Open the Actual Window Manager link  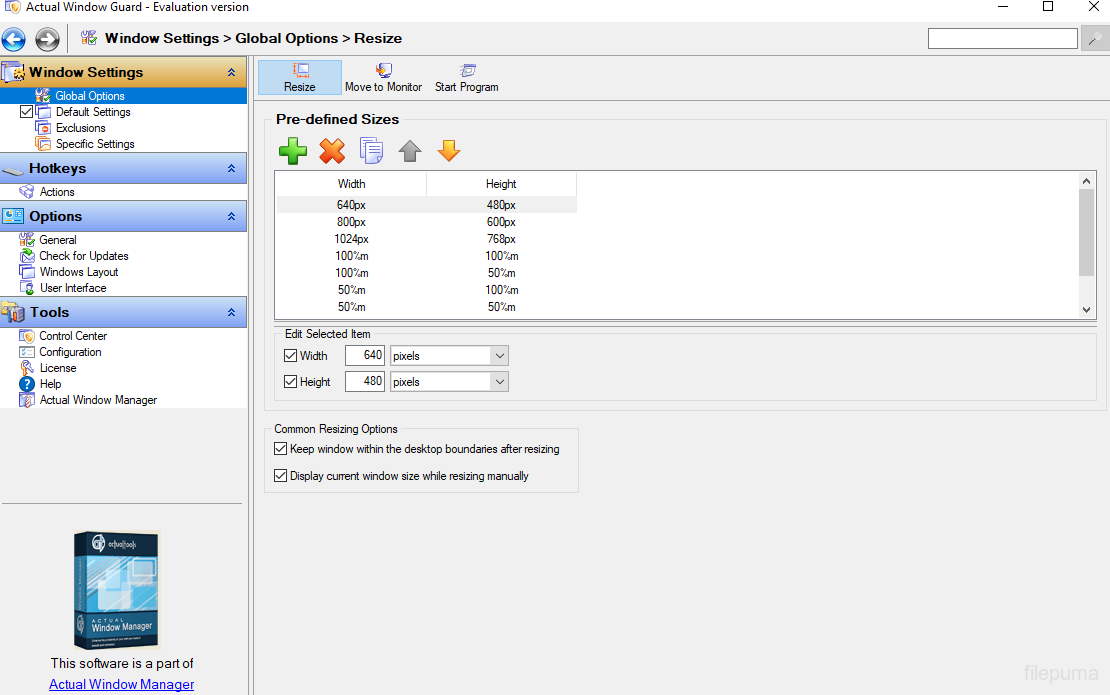pos(121,684)
